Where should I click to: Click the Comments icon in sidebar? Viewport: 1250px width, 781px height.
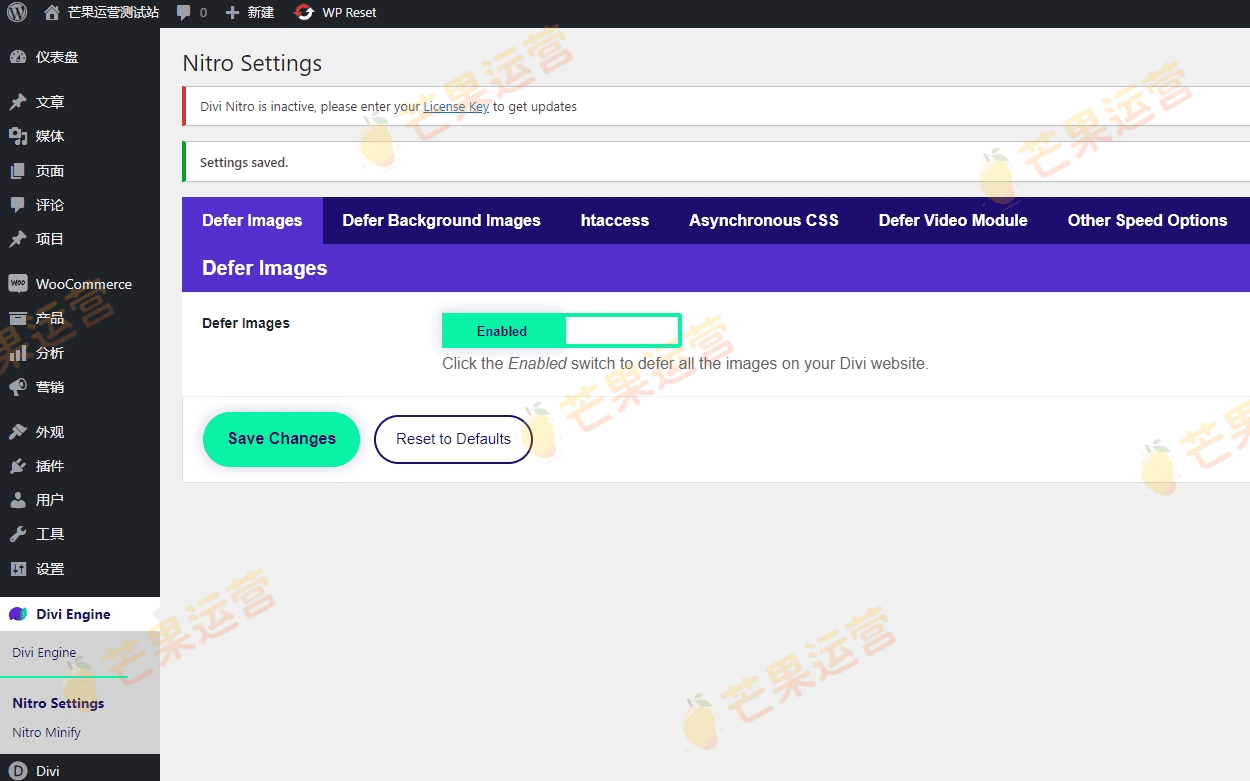18,205
